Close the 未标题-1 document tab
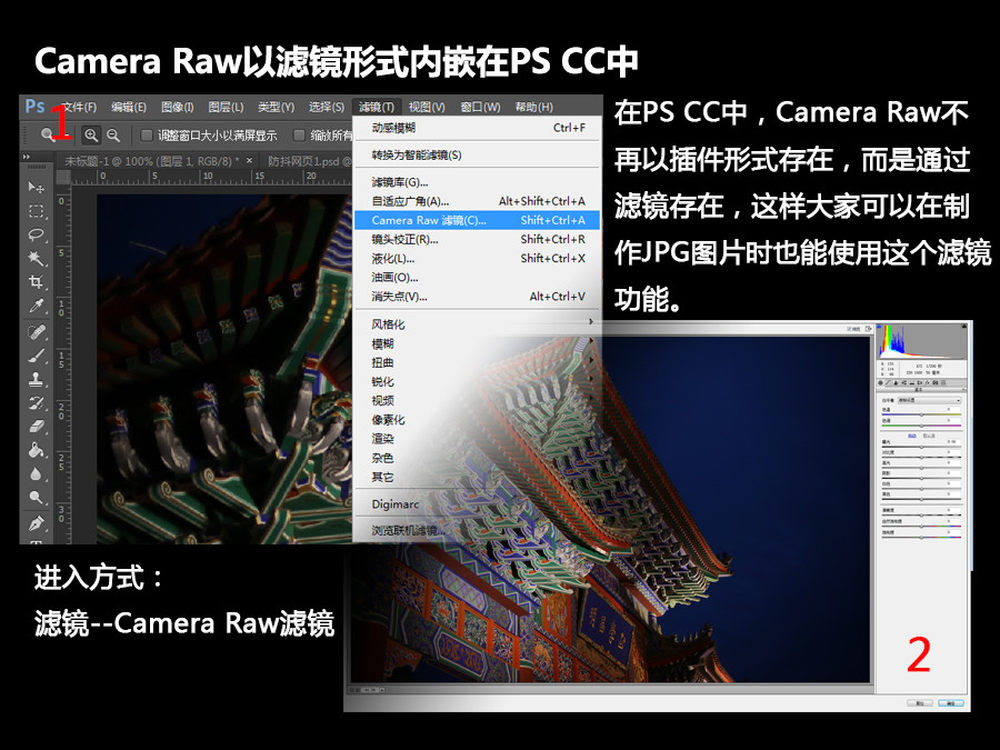The image size is (1000, 750). pos(249,161)
